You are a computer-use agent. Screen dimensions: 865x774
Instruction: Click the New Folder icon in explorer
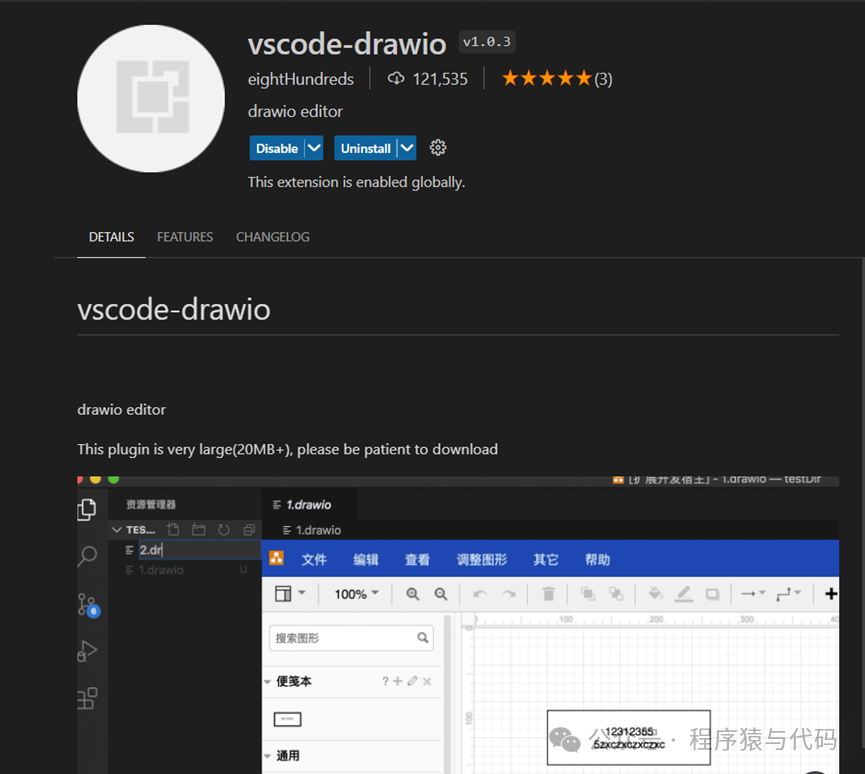[x=198, y=530]
